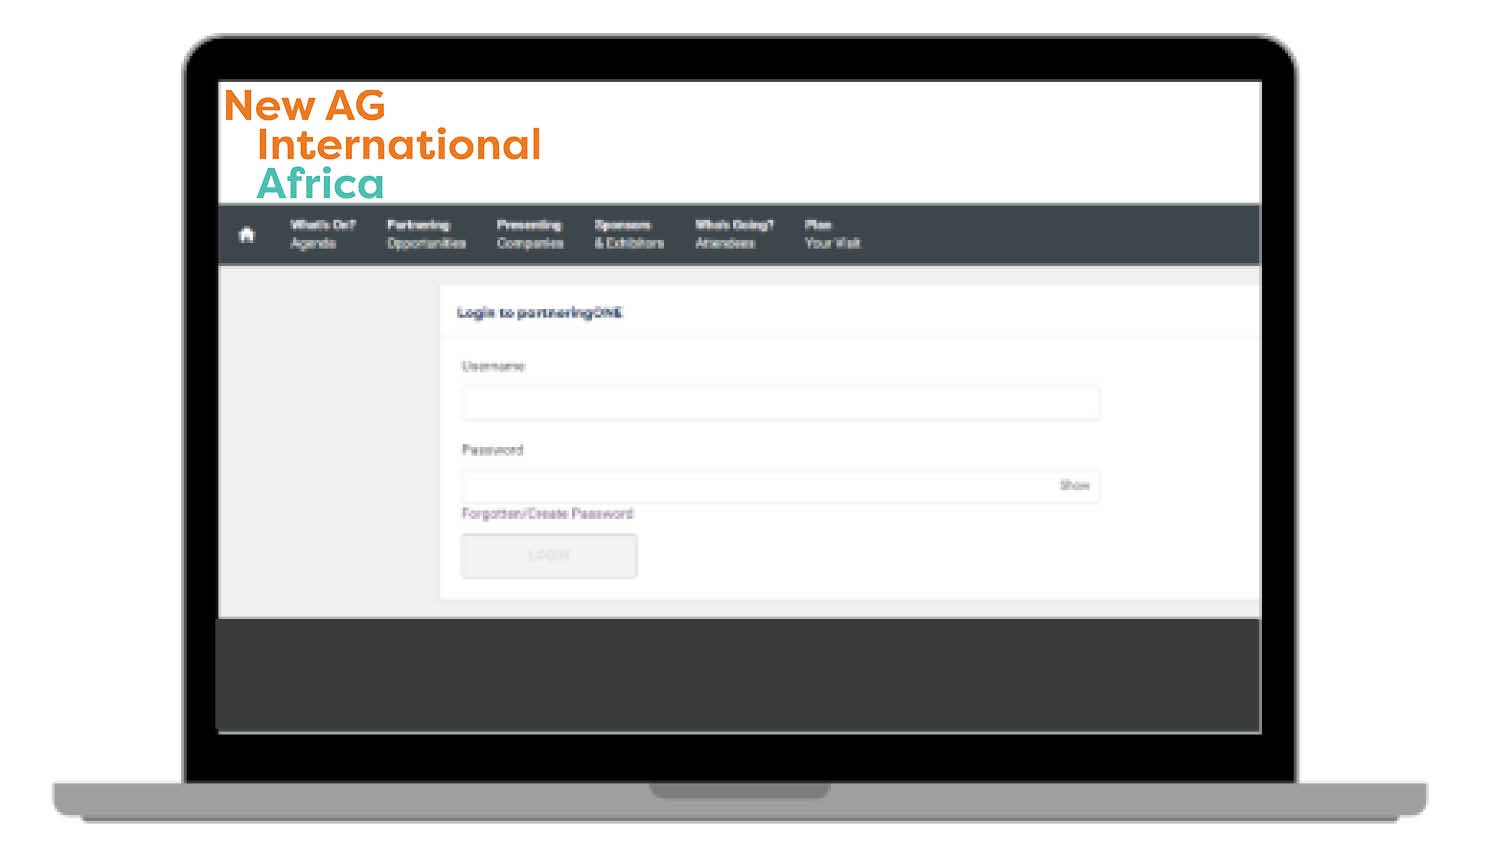Click the 'Username' label
This screenshot has height=848, width=1506.
(x=493, y=367)
